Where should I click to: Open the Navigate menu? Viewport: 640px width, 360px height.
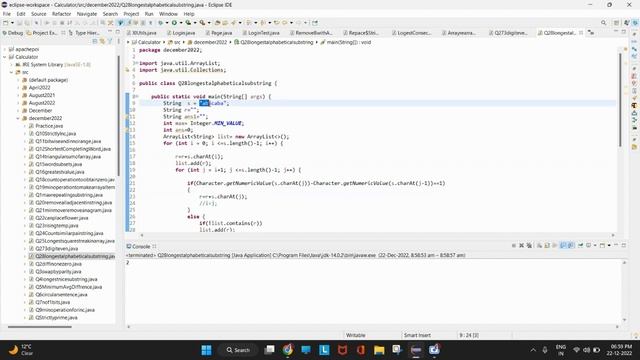tap(87, 14)
